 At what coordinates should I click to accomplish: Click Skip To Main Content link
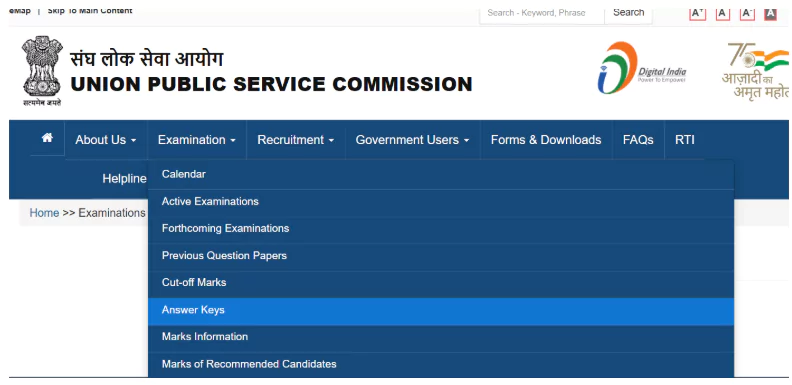point(90,11)
